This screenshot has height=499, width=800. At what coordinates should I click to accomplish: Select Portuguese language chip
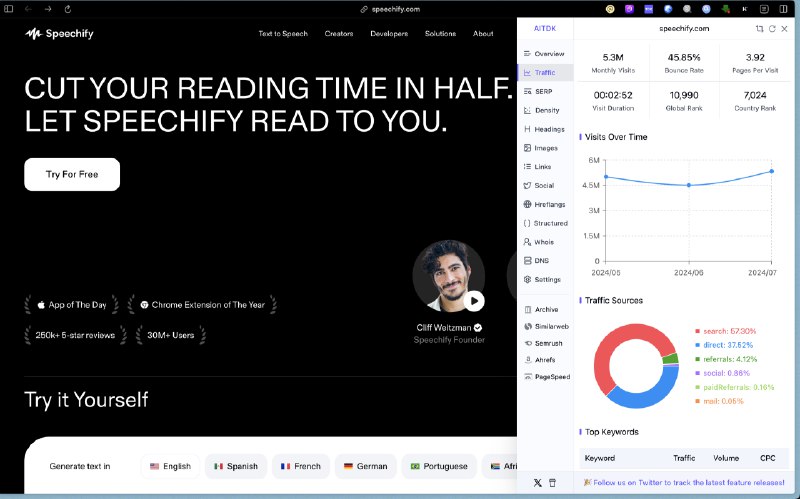pyautogui.click(x=439, y=466)
